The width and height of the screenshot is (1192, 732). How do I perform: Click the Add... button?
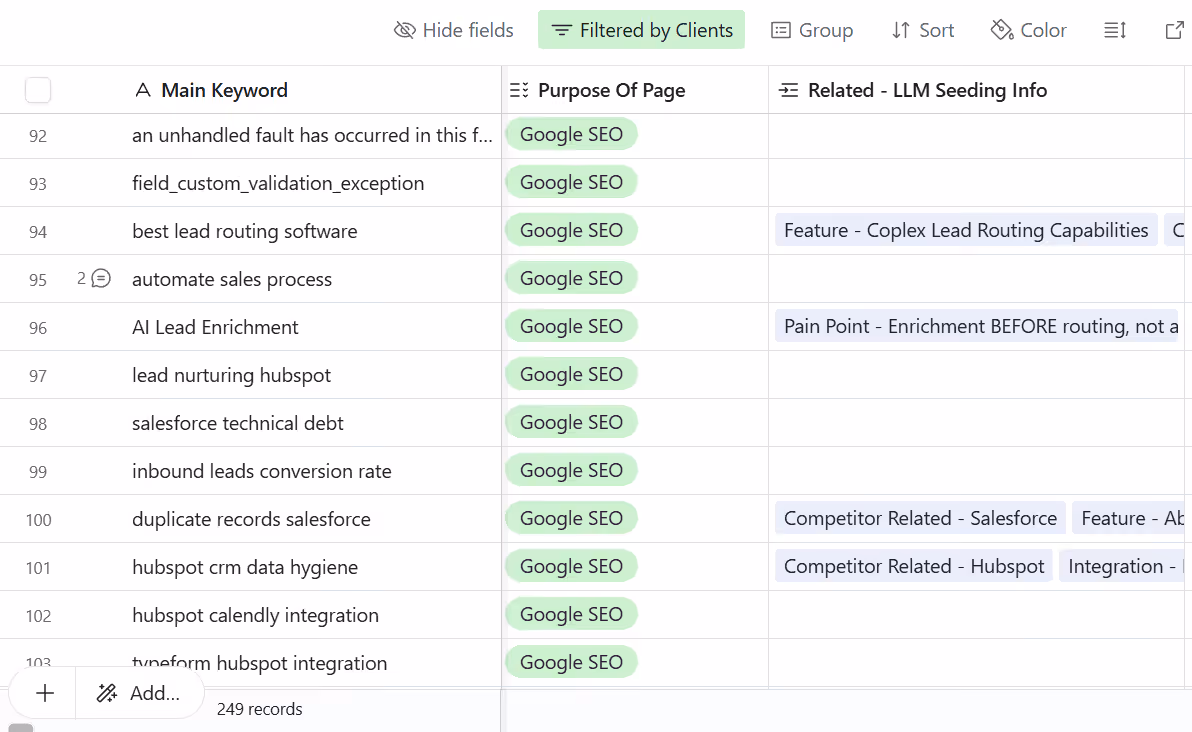[x=138, y=693]
